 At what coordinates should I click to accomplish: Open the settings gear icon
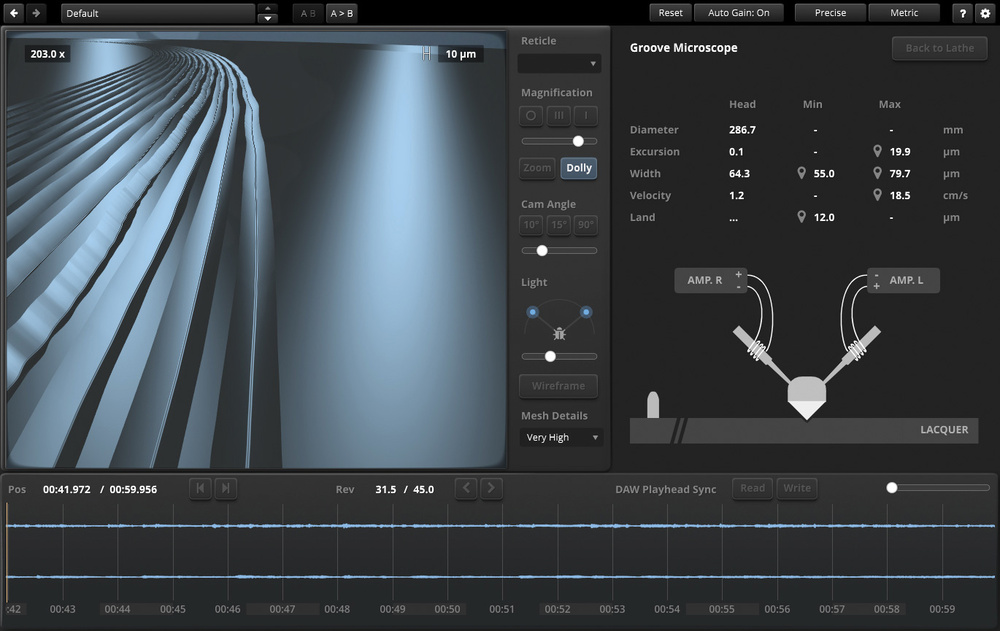click(x=985, y=13)
